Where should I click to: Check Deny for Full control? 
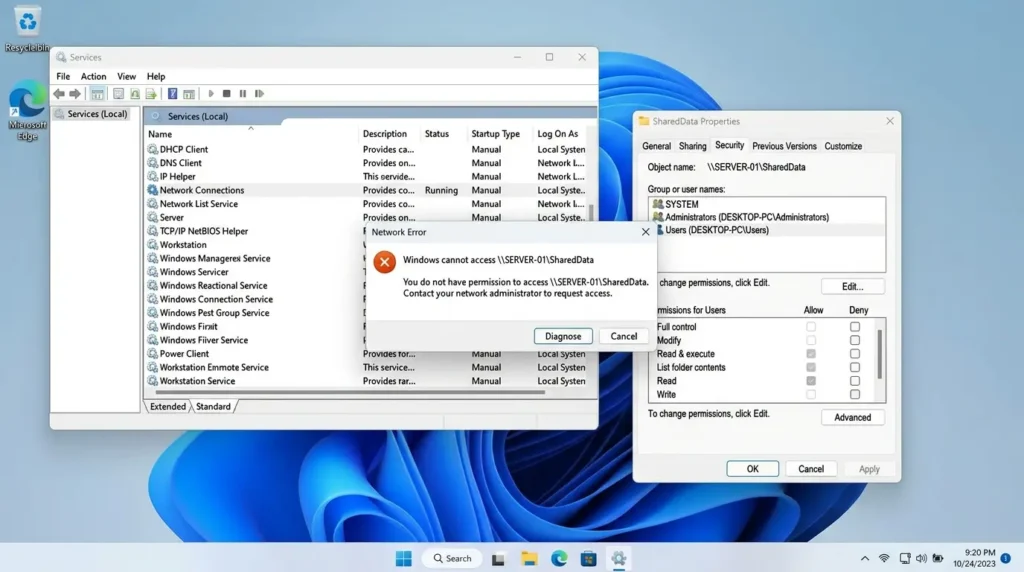(x=855, y=326)
